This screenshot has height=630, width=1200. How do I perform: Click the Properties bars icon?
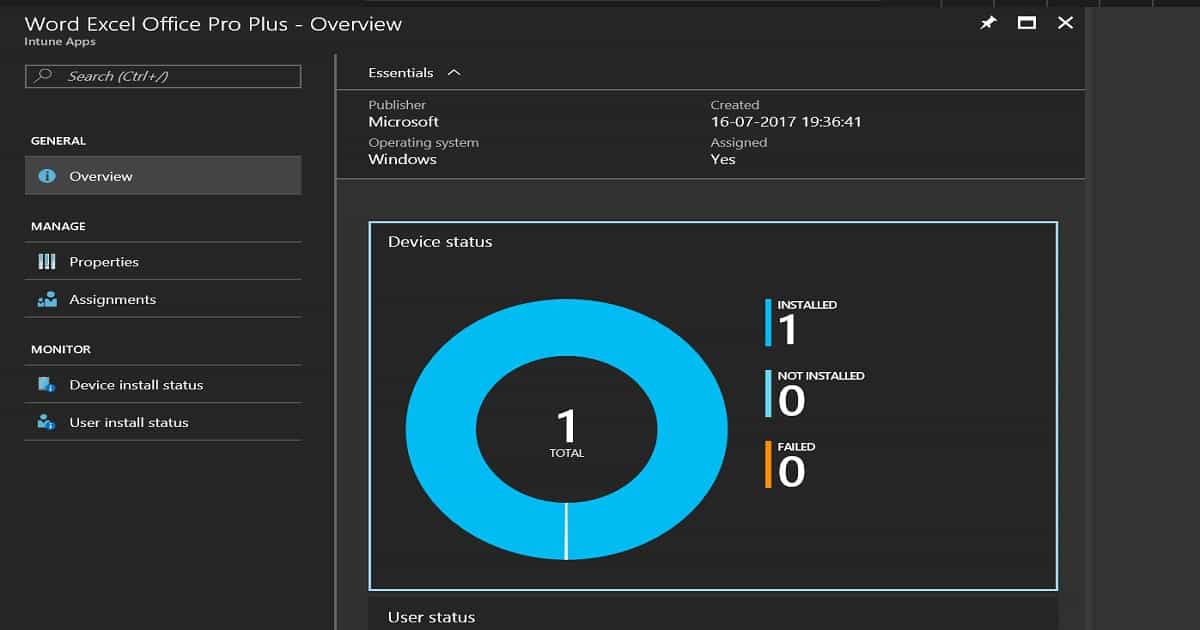(46, 262)
